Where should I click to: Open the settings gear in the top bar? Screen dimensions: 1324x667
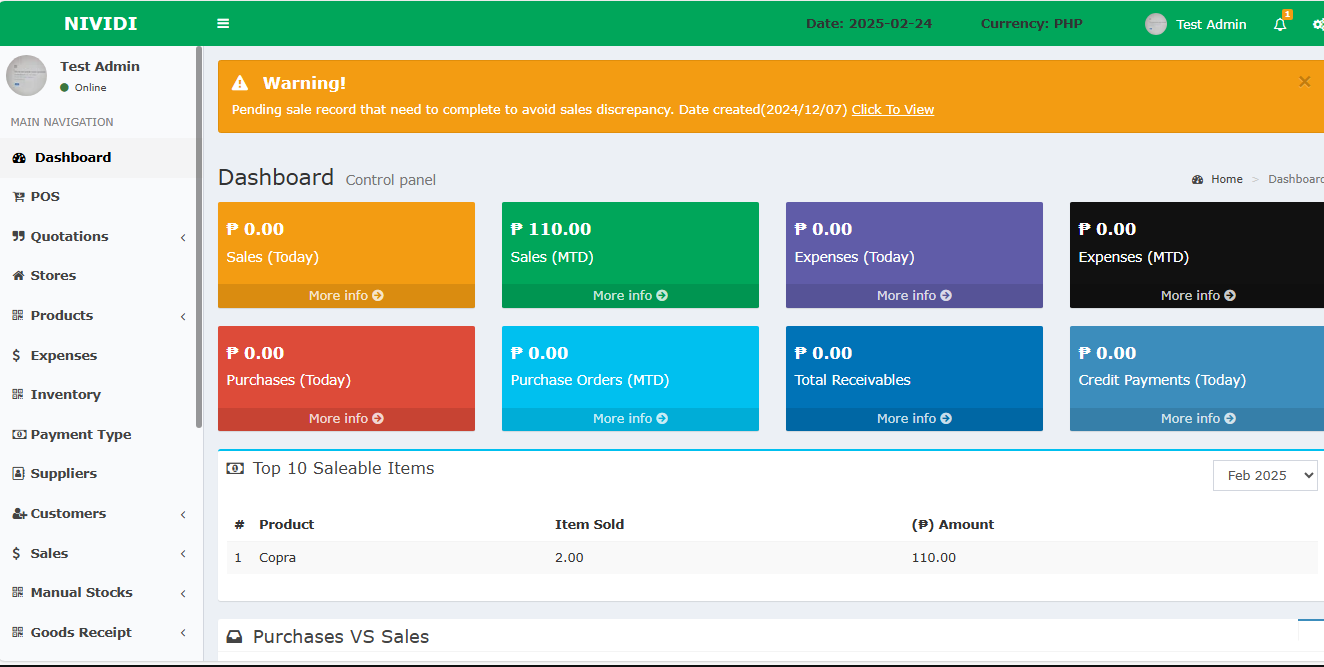tap(1318, 23)
